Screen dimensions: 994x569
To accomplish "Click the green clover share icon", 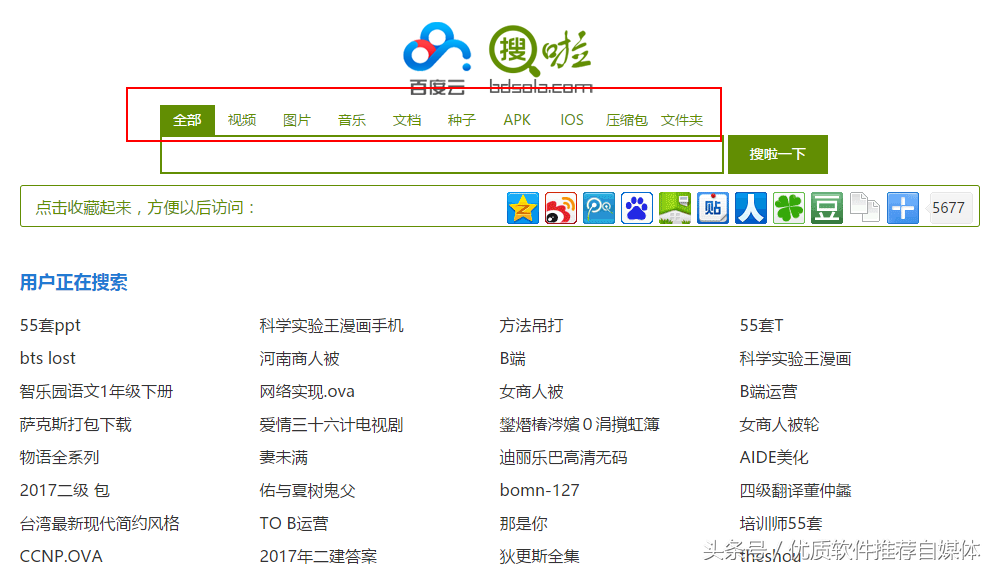I will coord(789,208).
